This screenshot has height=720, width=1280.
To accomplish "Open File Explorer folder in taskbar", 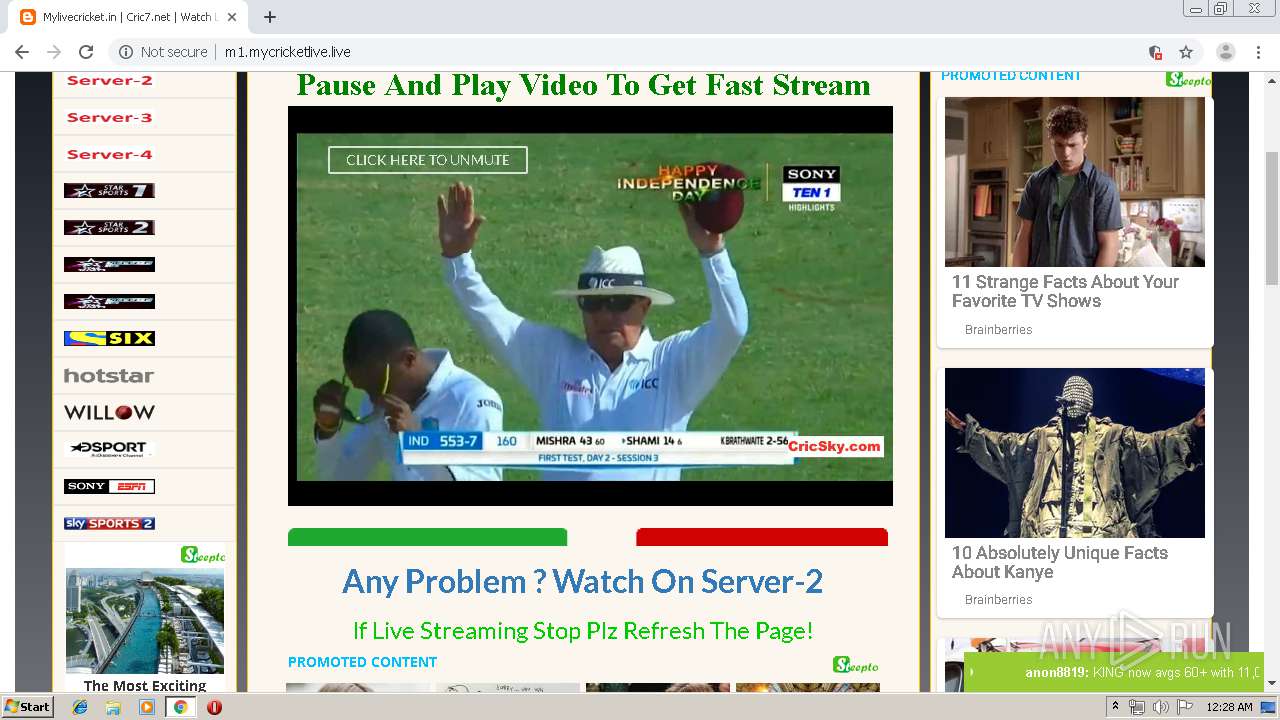I will pos(113,707).
